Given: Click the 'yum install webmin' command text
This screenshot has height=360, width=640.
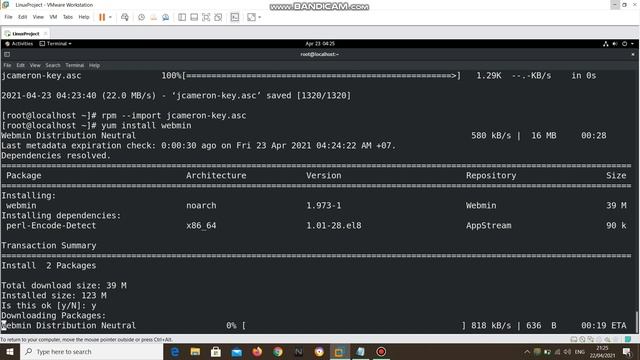Looking at the screenshot, I should click(147, 126).
